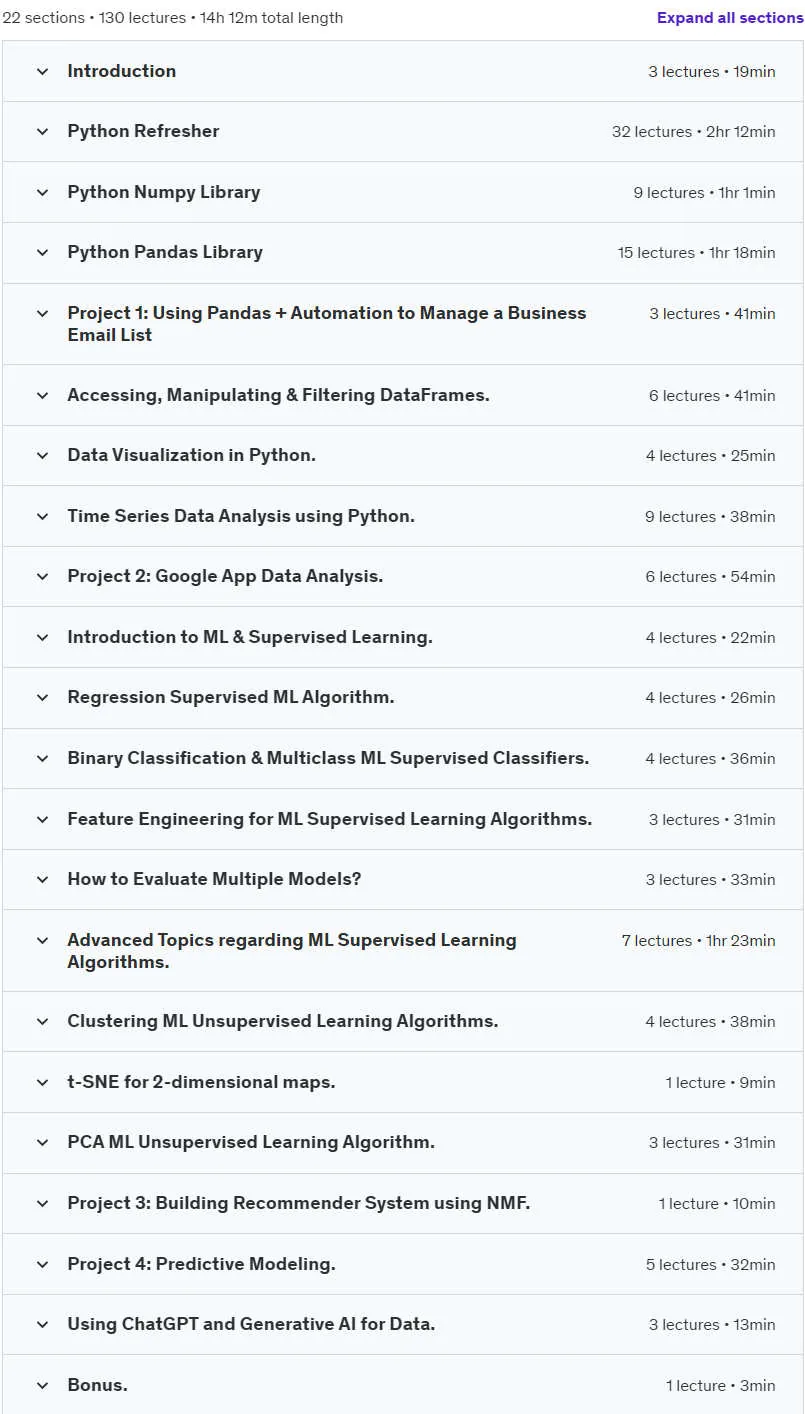Click the chevron next to Python Numpy Library

click(x=42, y=193)
